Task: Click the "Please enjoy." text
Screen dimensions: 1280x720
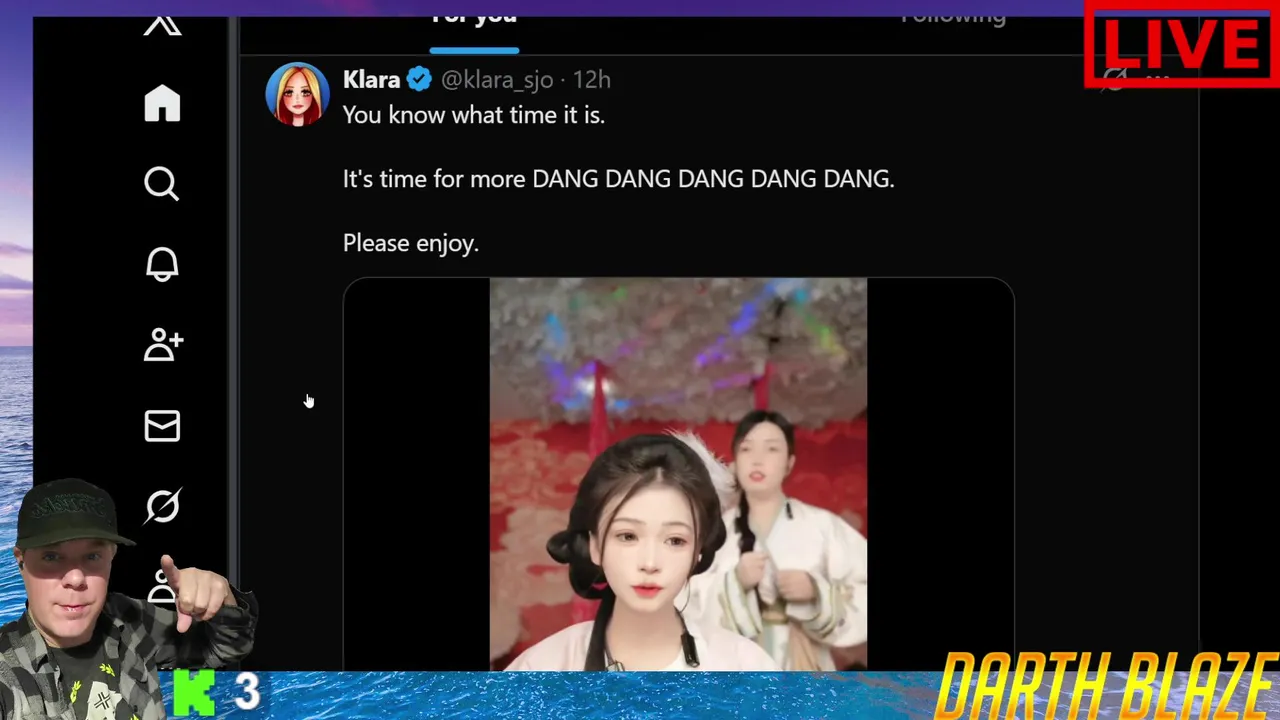Action: (411, 243)
